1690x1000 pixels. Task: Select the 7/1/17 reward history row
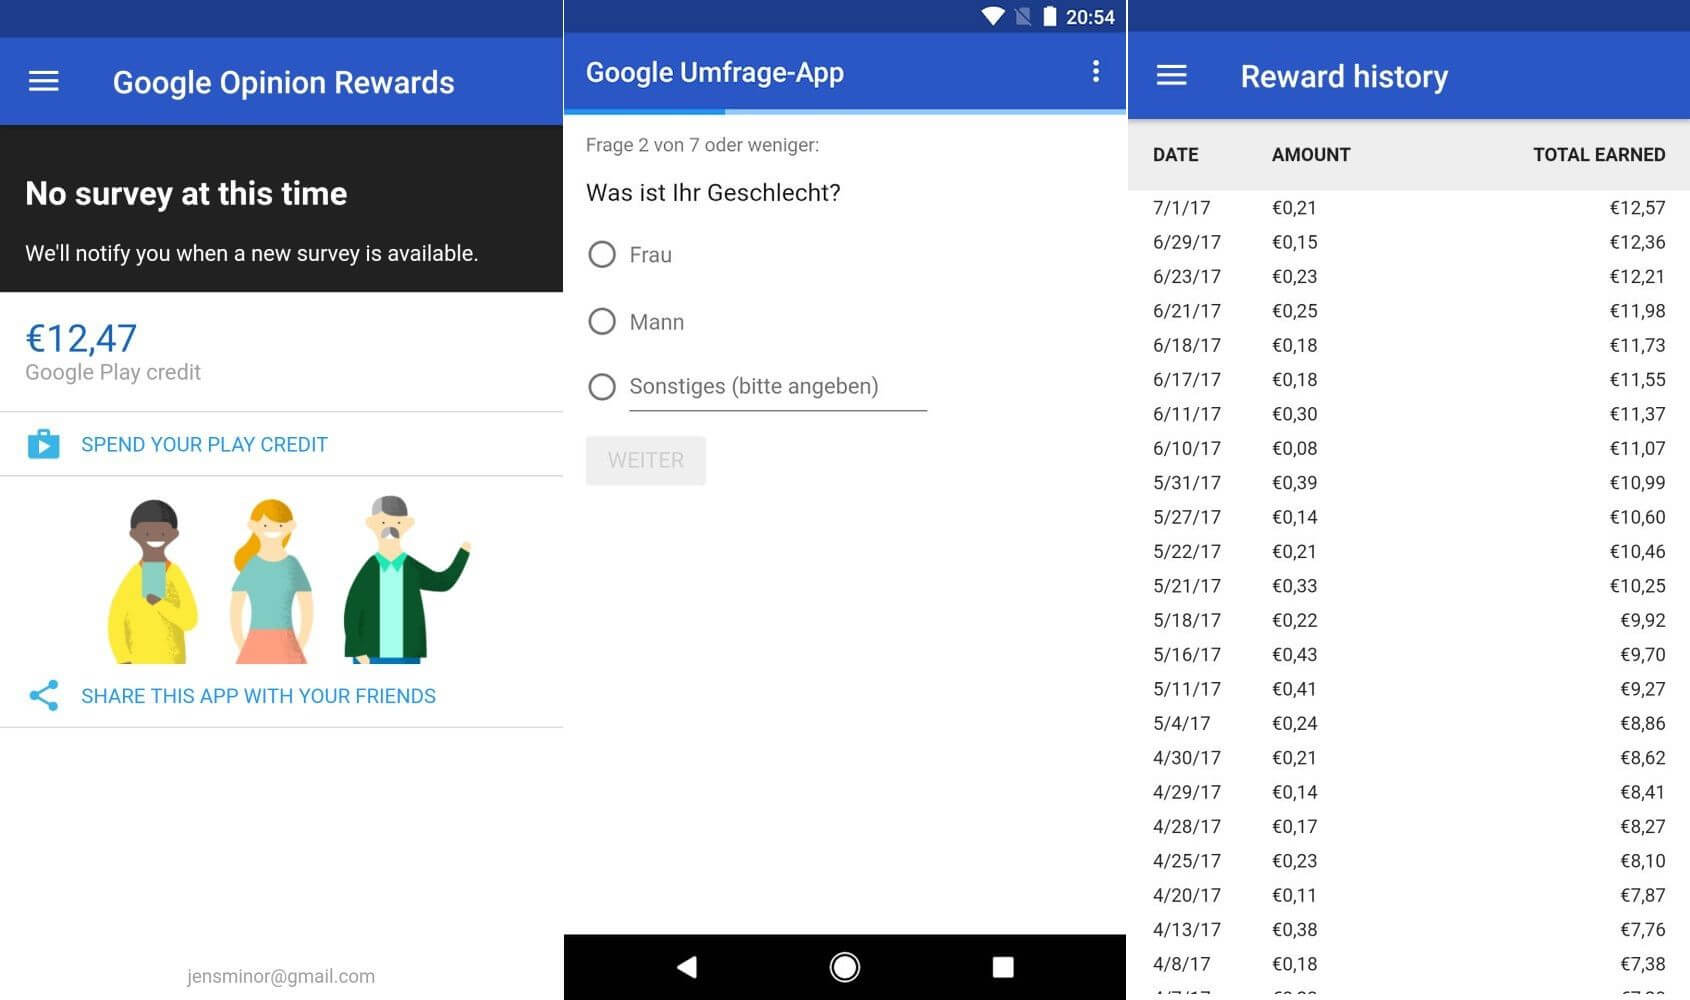[1408, 208]
